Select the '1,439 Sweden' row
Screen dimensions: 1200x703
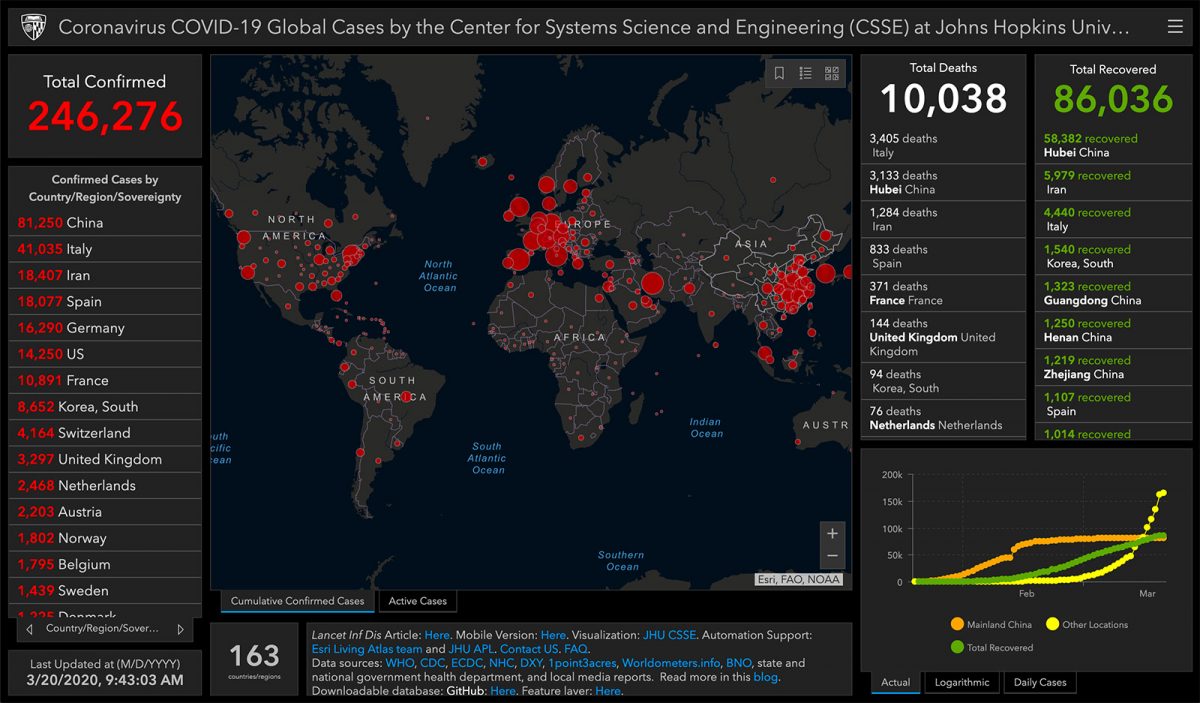tap(105, 590)
